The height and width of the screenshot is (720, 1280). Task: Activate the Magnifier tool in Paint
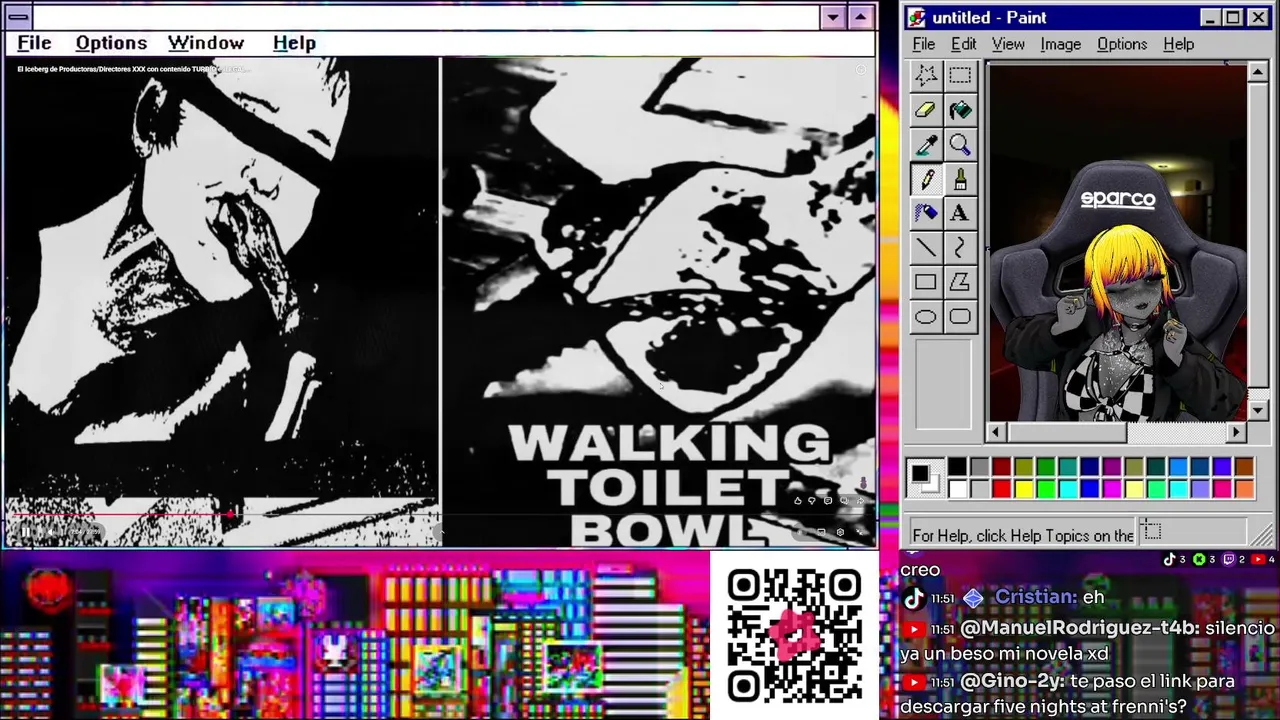(x=960, y=145)
